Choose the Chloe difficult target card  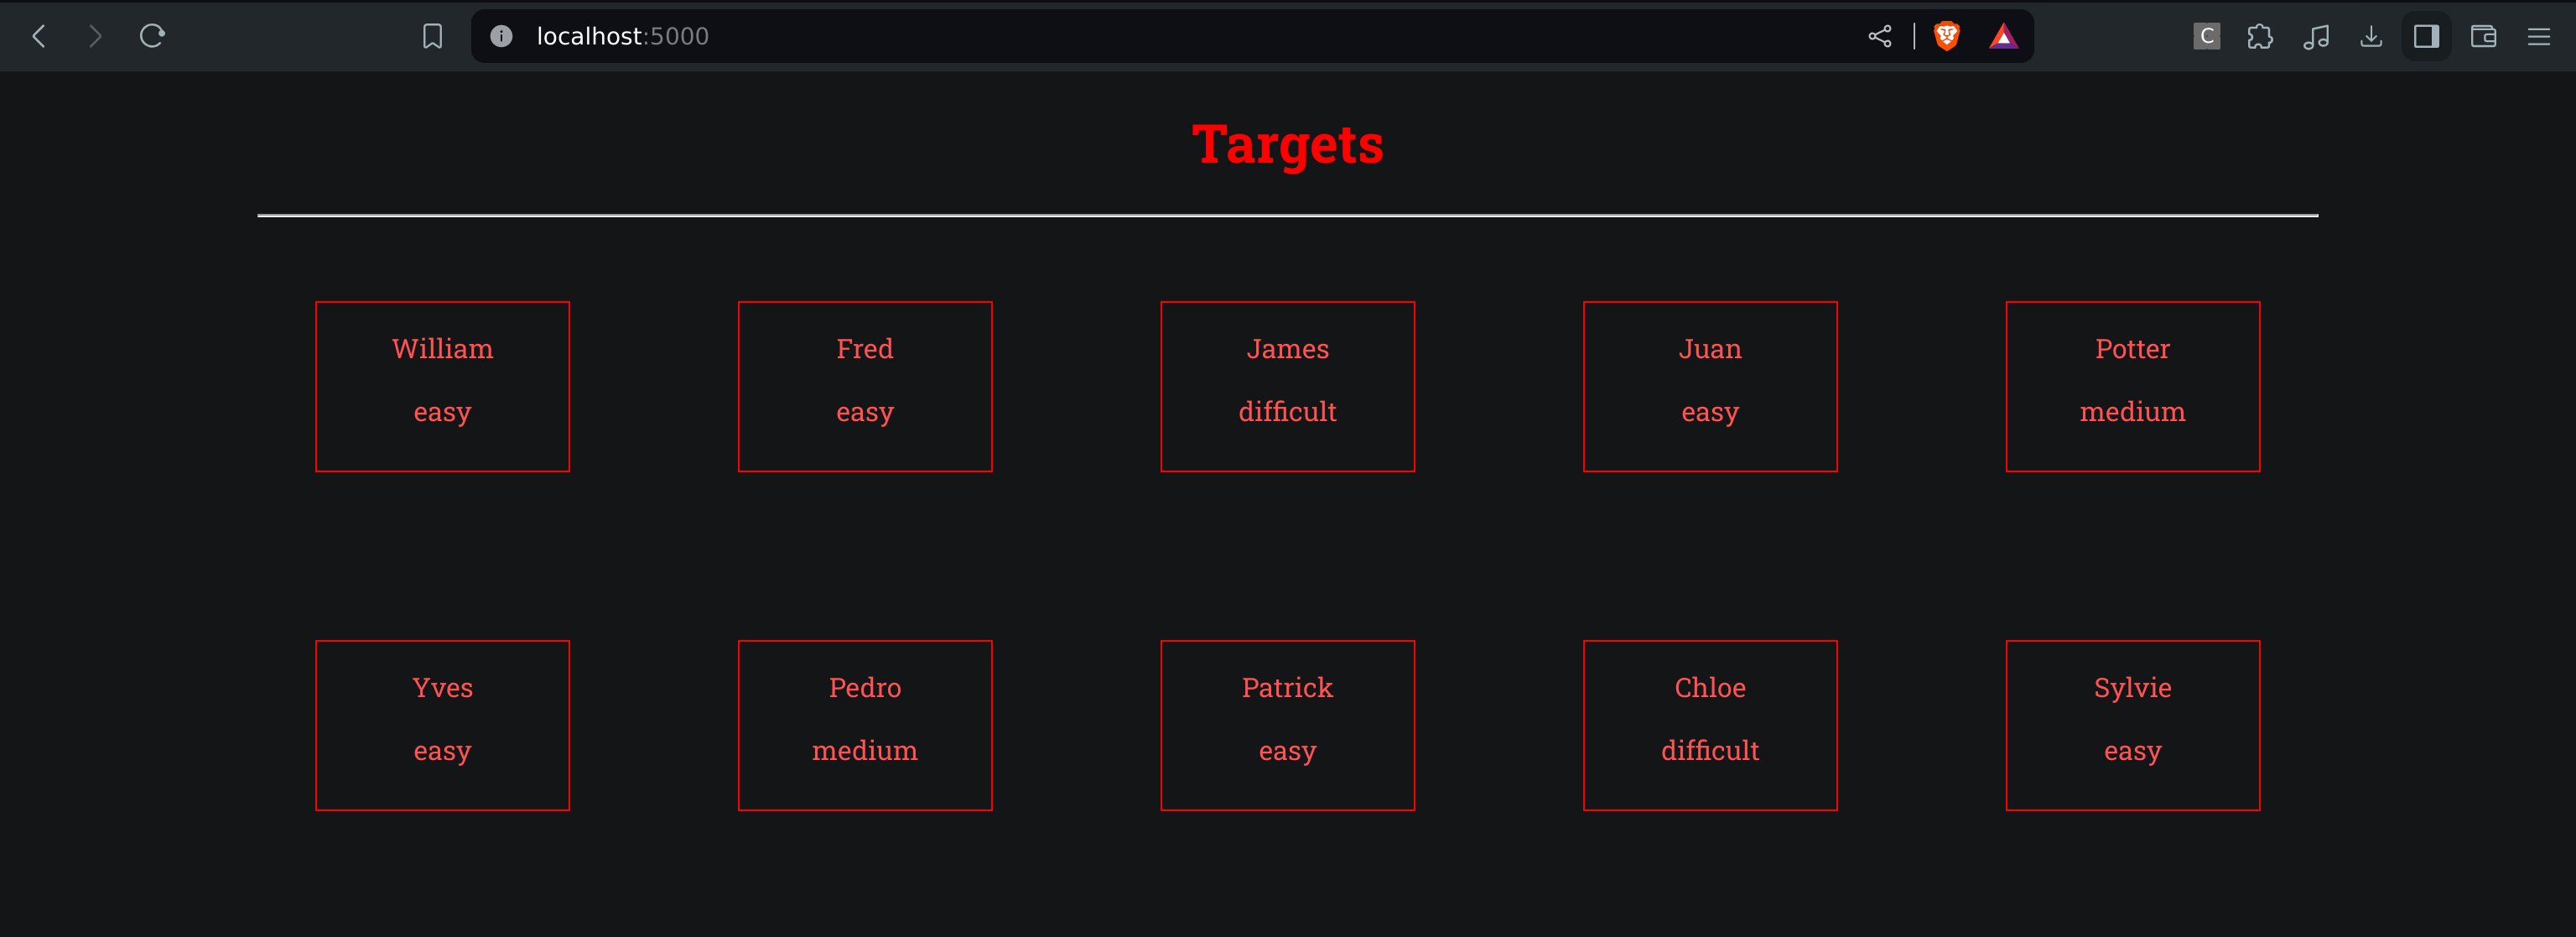tap(1710, 725)
